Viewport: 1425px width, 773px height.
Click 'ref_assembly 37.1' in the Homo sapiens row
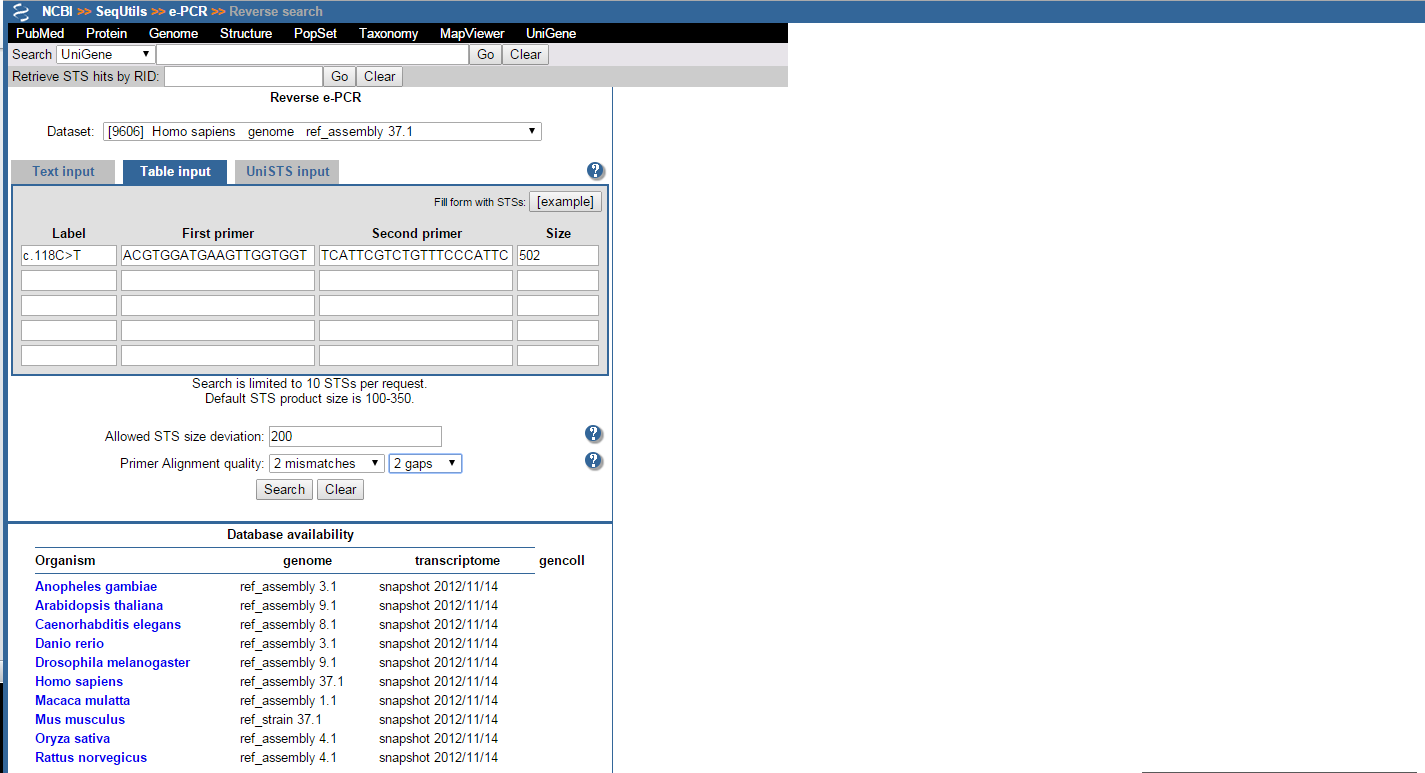292,682
